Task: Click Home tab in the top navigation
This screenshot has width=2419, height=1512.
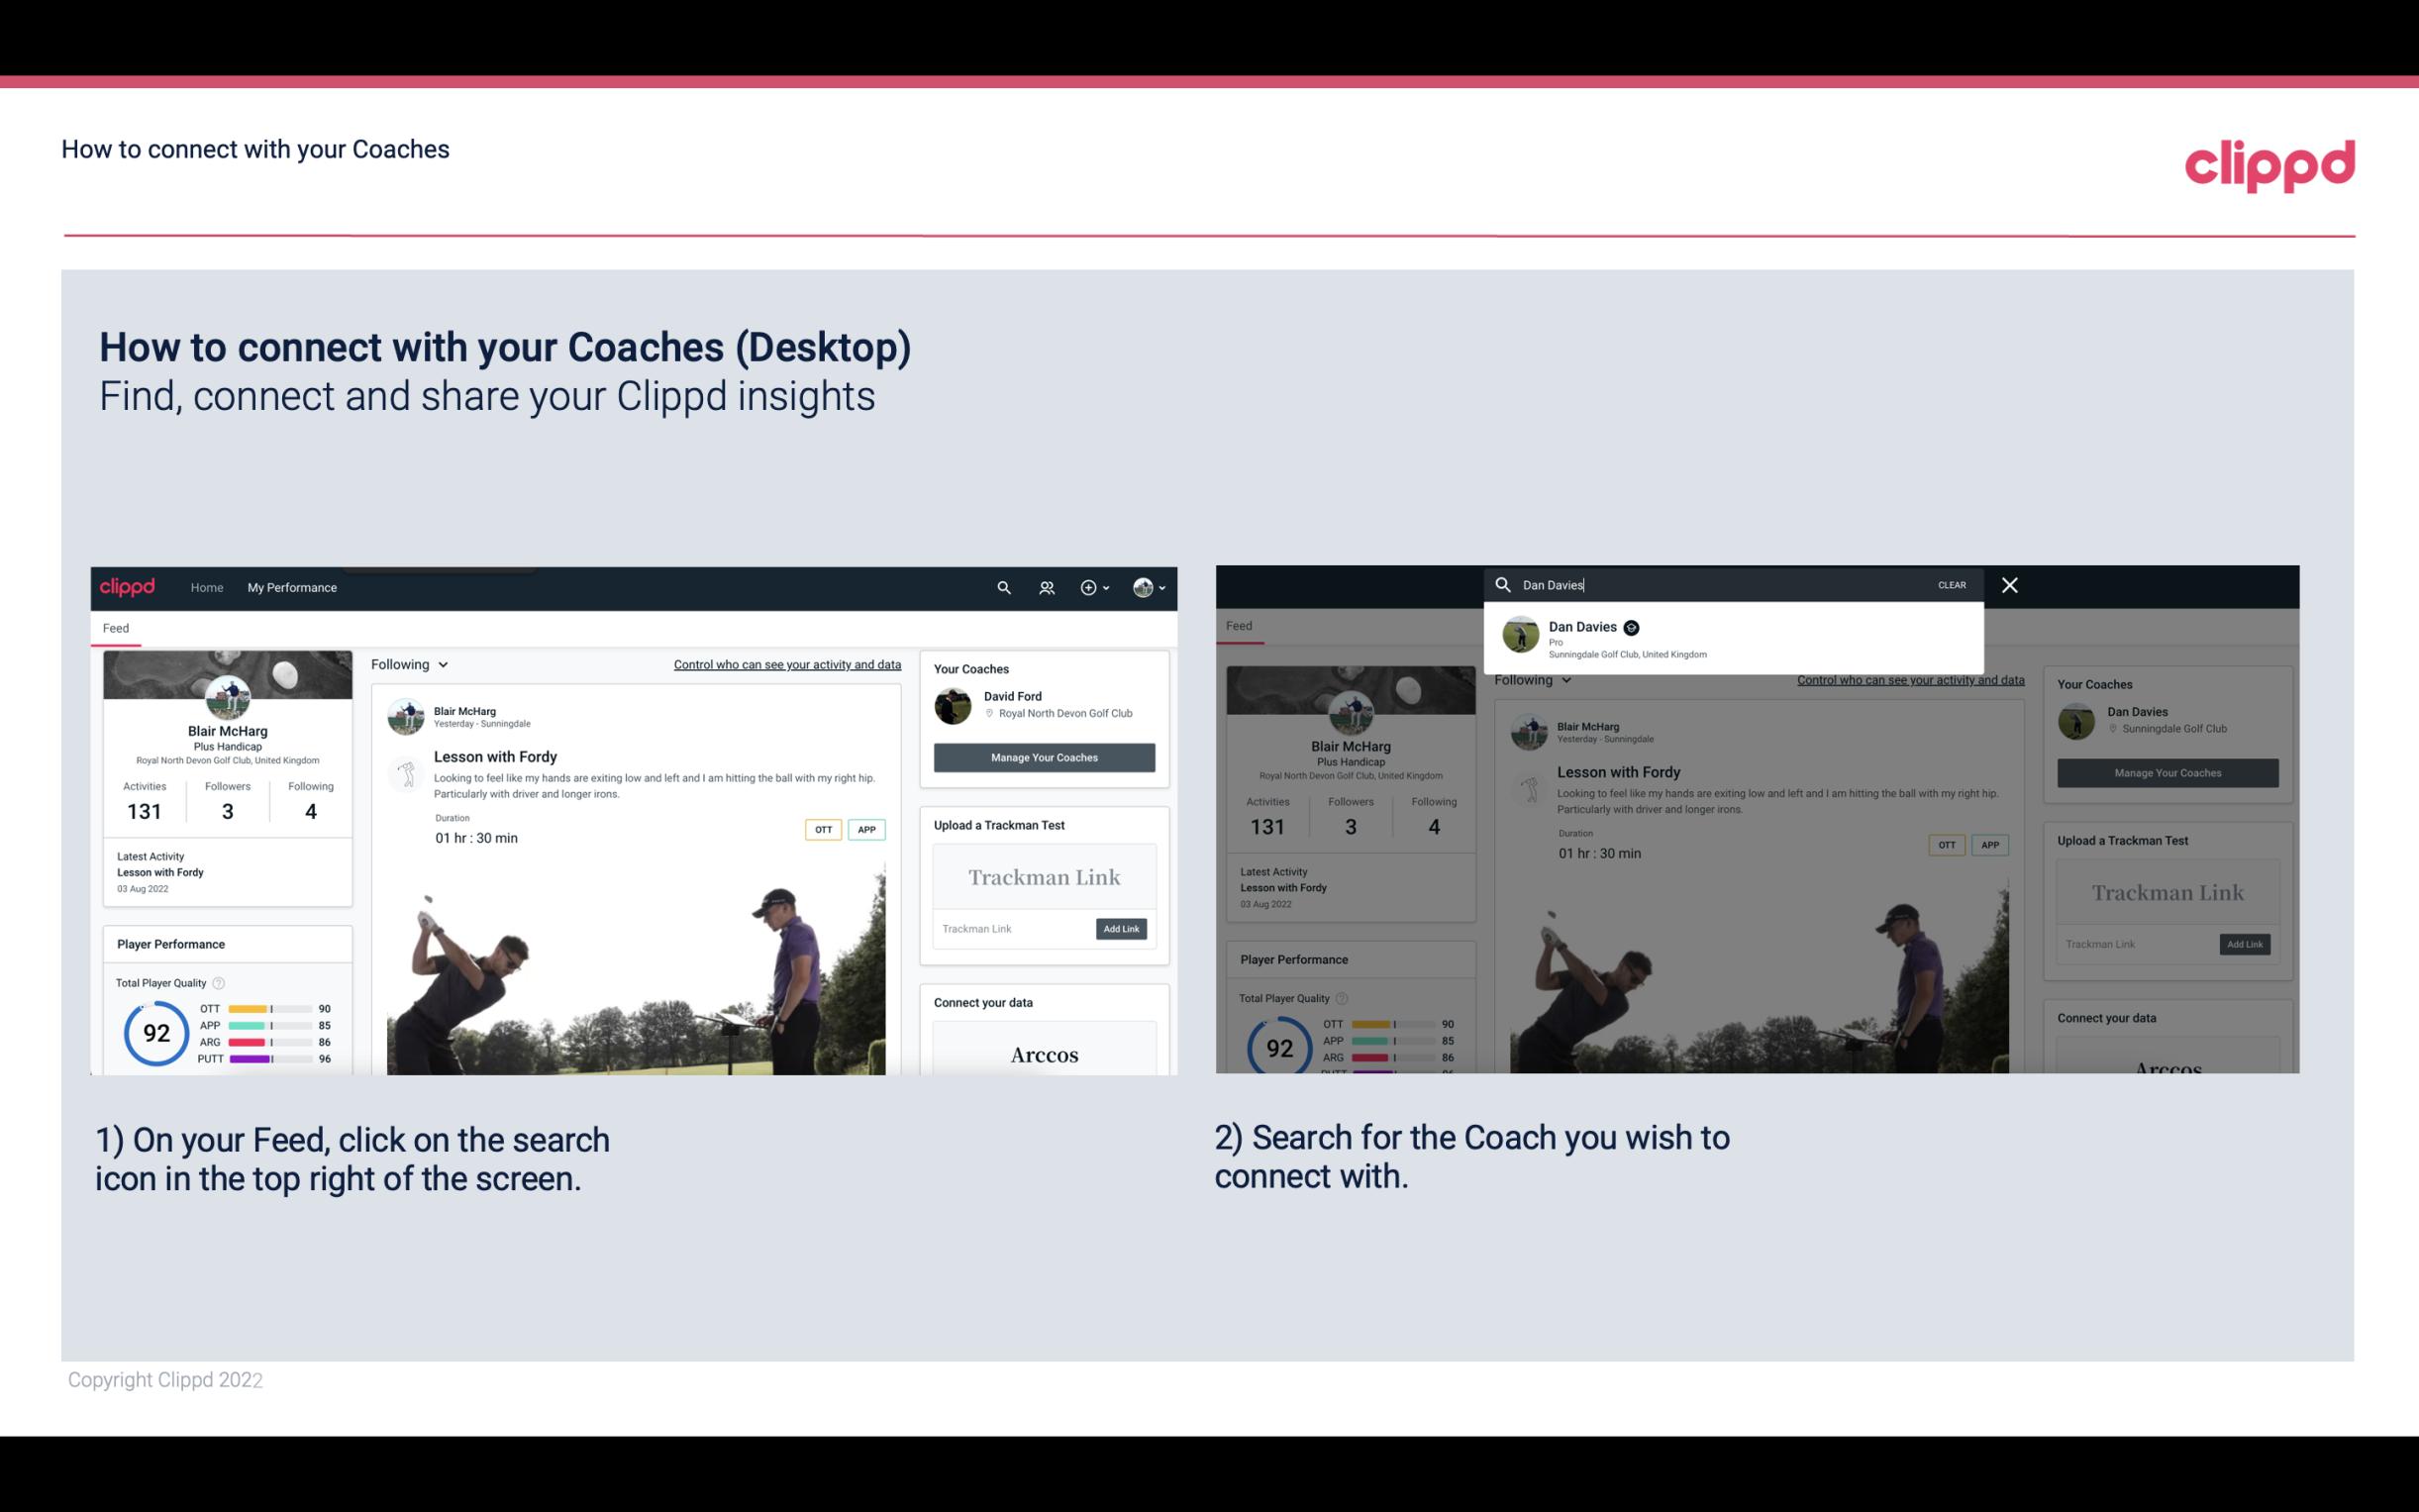Action: click(206, 587)
